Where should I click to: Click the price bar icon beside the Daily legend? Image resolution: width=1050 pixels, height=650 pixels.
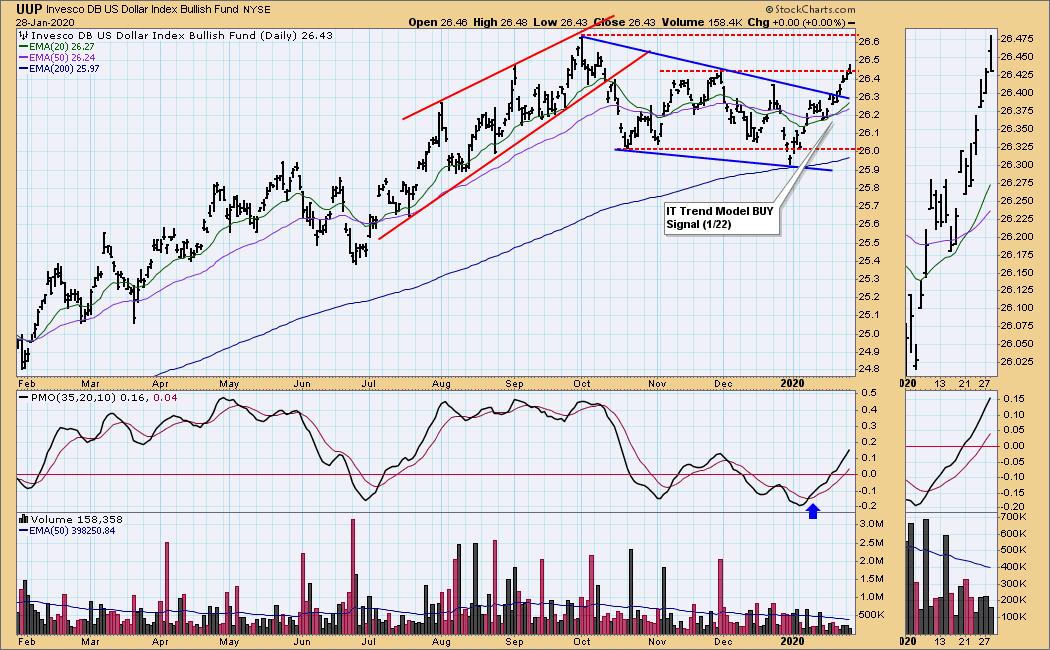point(23,35)
